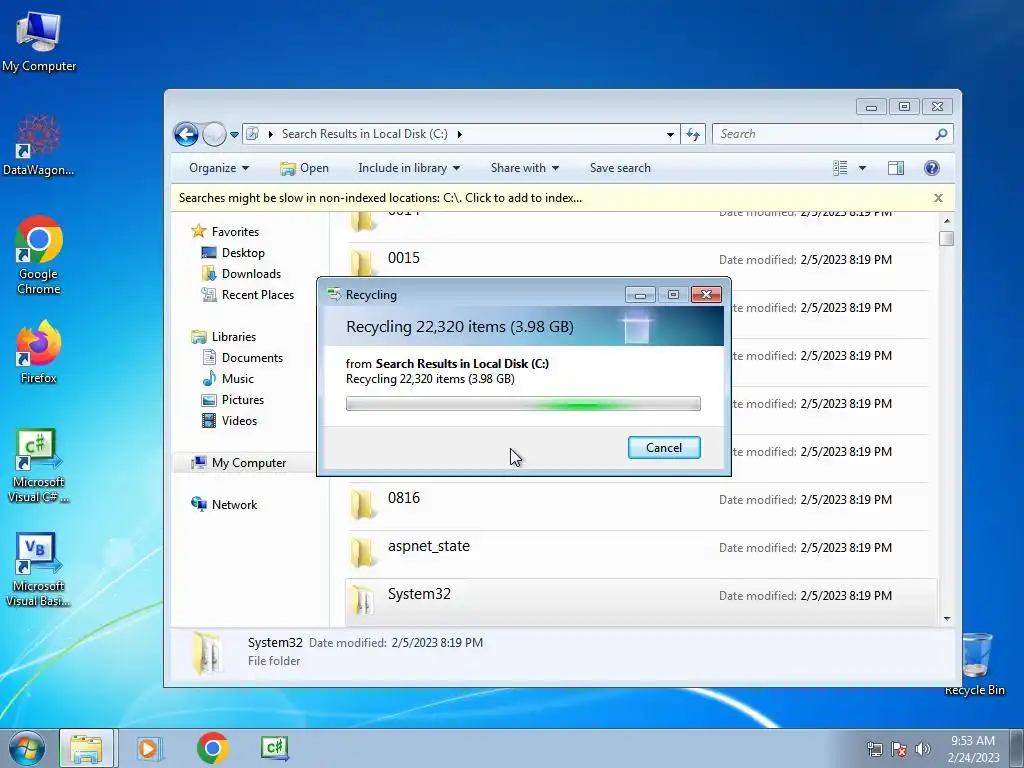Click the file list scrollbar down arrow
This screenshot has width=1024, height=768.
click(947, 618)
